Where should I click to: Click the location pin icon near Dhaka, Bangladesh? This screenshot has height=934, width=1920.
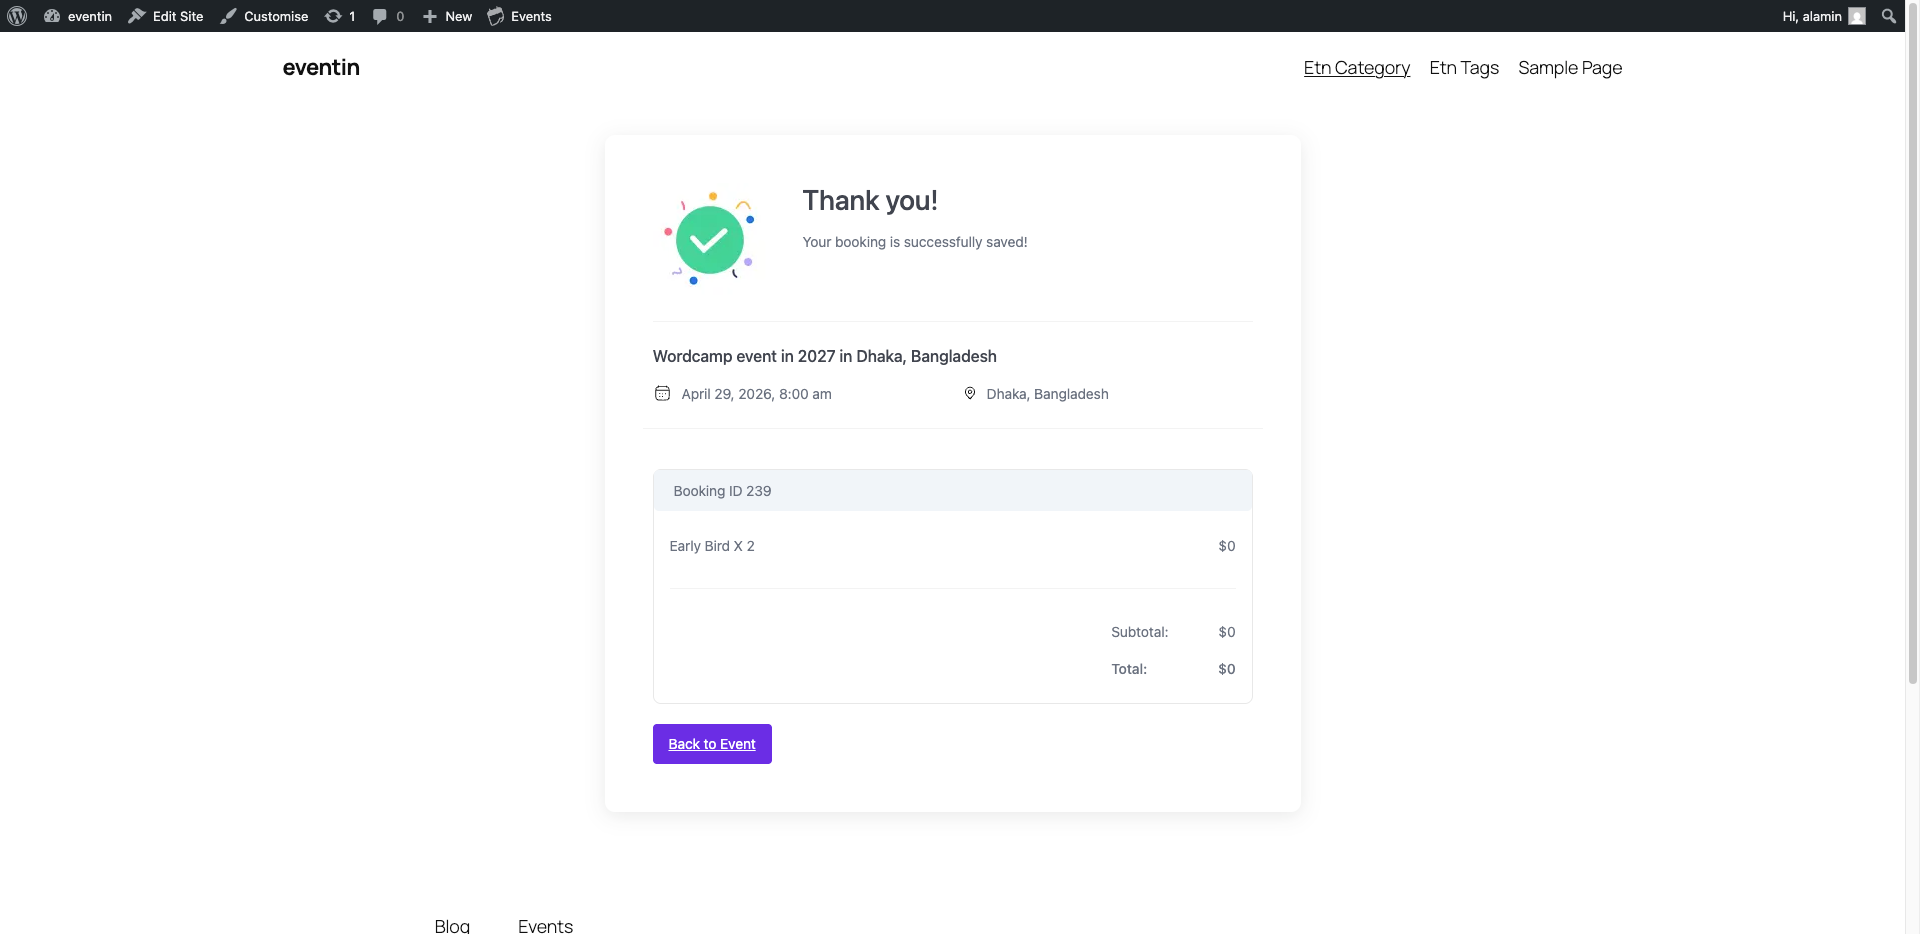pyautogui.click(x=969, y=393)
